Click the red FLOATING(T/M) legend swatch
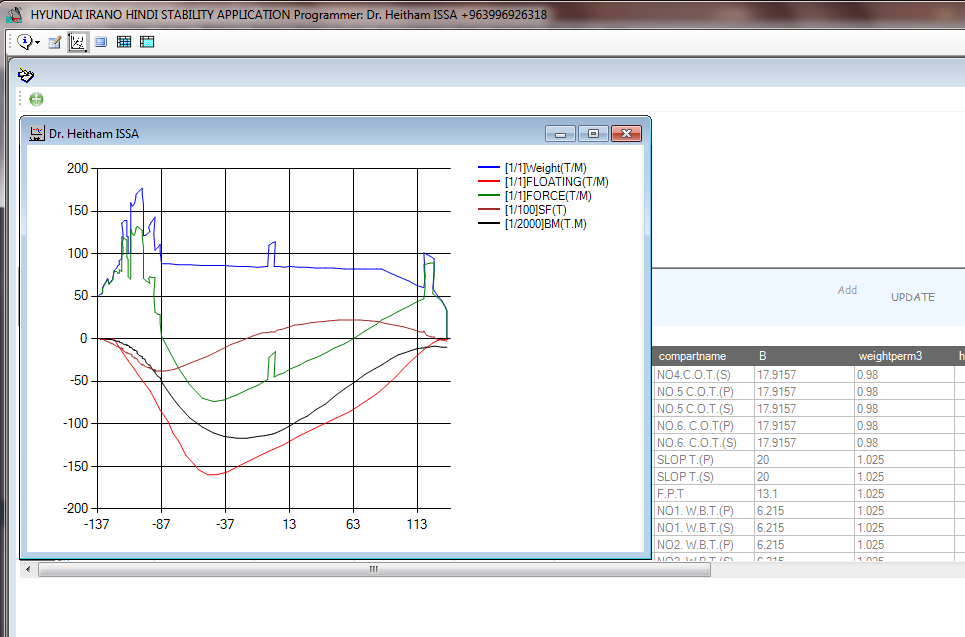The image size is (965, 637). pyautogui.click(x=489, y=182)
